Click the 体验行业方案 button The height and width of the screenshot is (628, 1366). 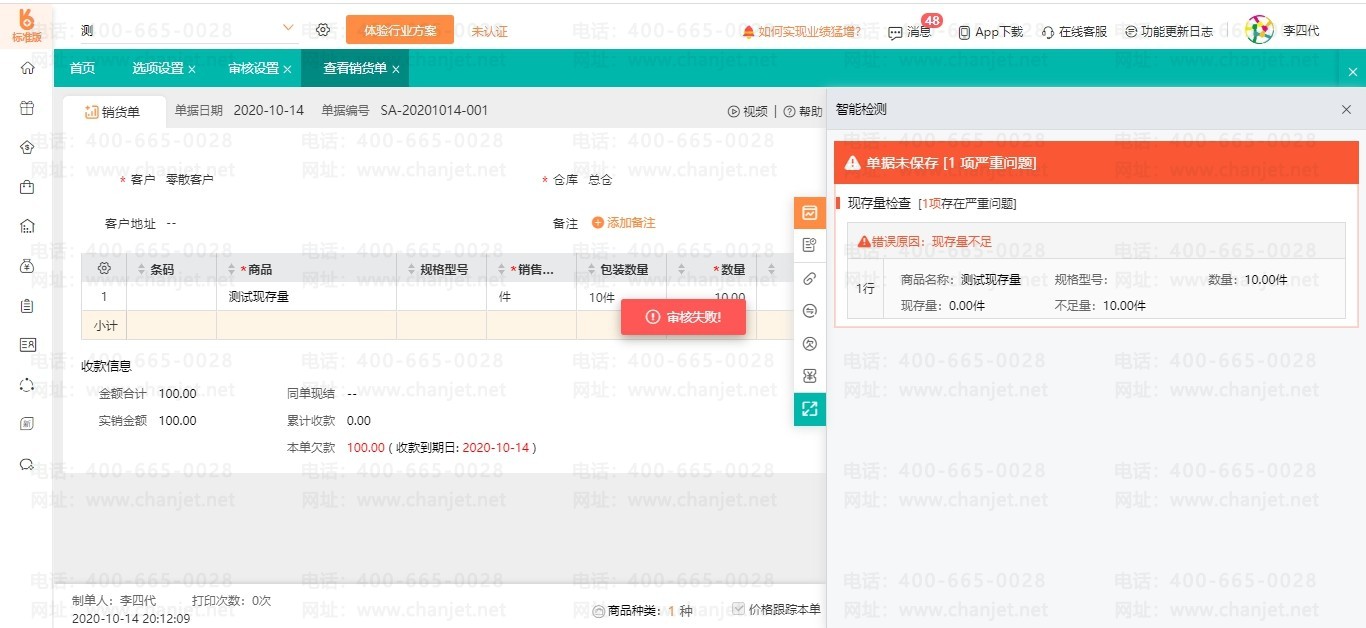coord(400,30)
